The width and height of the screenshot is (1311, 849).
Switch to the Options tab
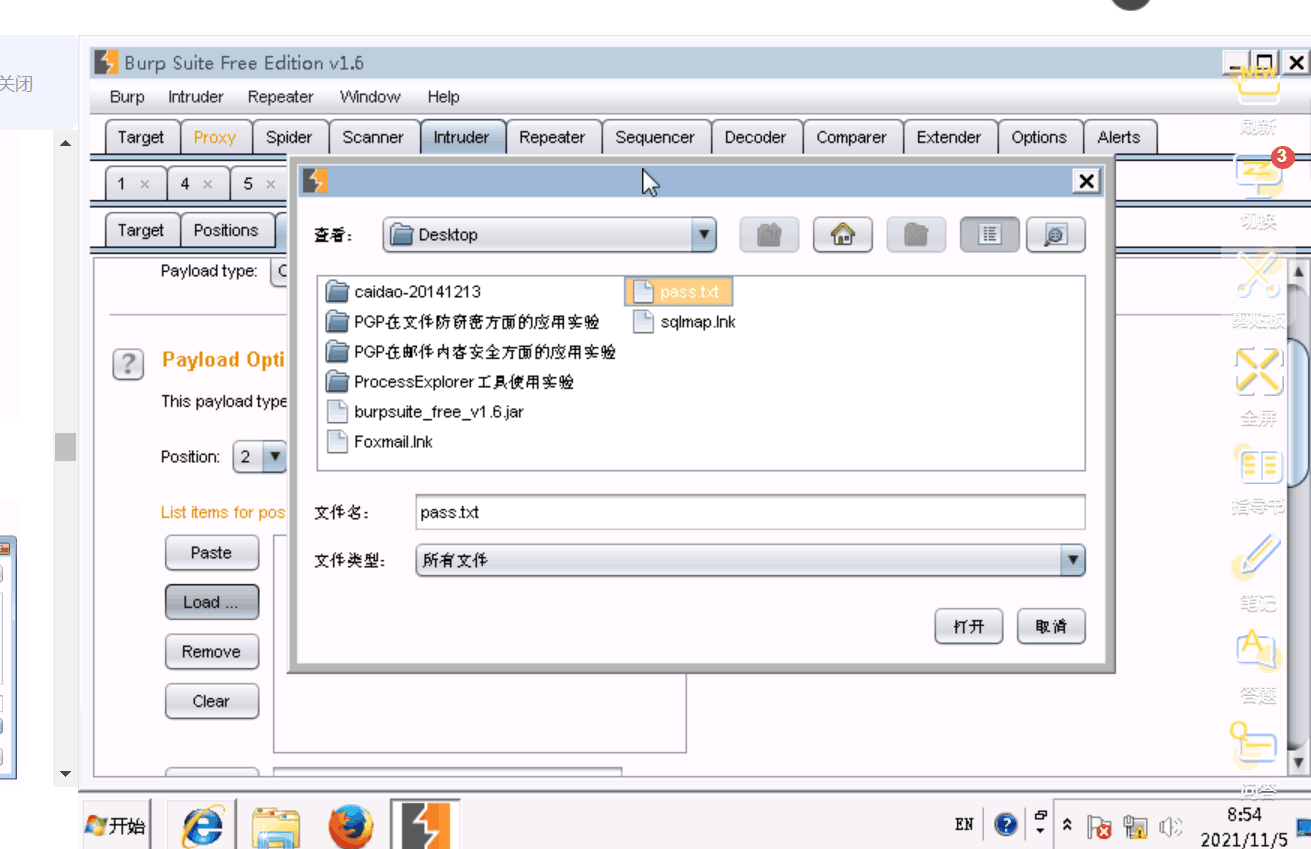[x=1039, y=138]
